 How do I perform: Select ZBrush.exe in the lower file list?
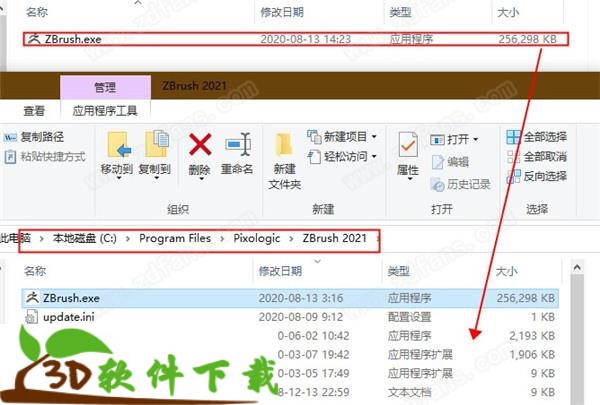click(x=290, y=298)
